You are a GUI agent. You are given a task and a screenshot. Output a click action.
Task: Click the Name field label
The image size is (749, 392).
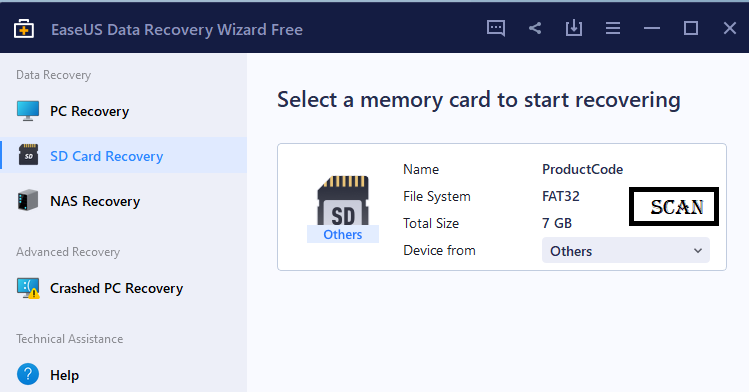click(421, 170)
